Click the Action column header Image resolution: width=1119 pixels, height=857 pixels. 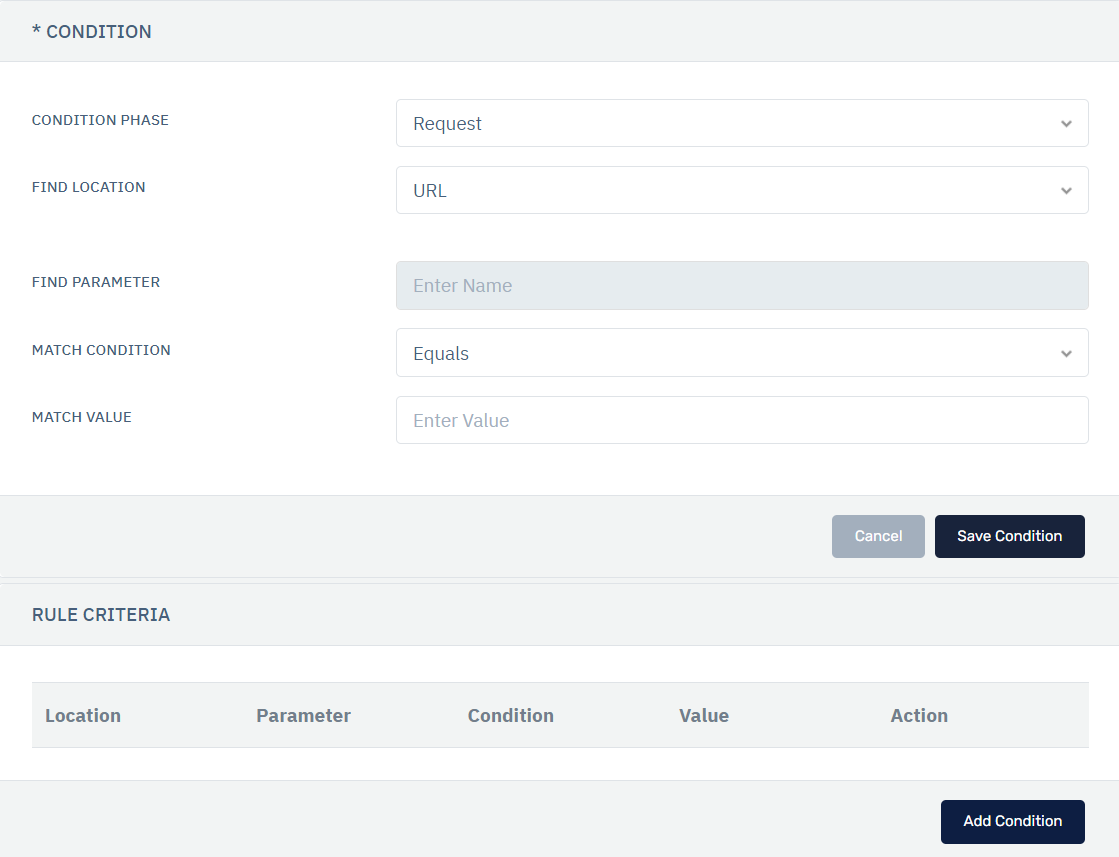coord(918,715)
